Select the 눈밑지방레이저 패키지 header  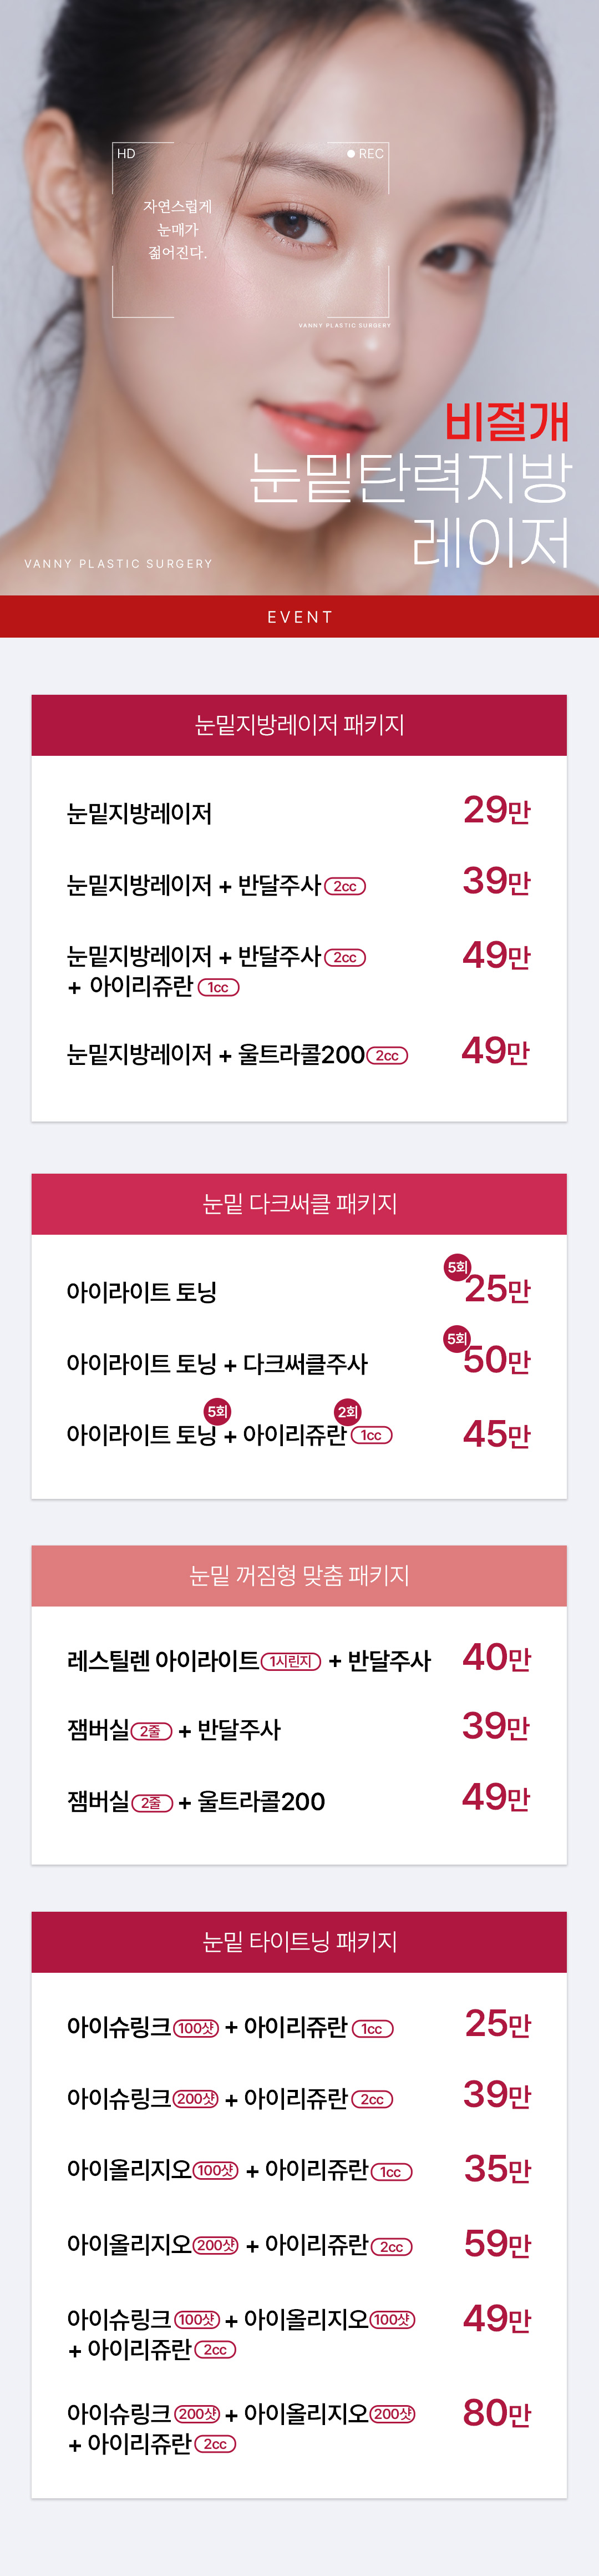click(299, 725)
